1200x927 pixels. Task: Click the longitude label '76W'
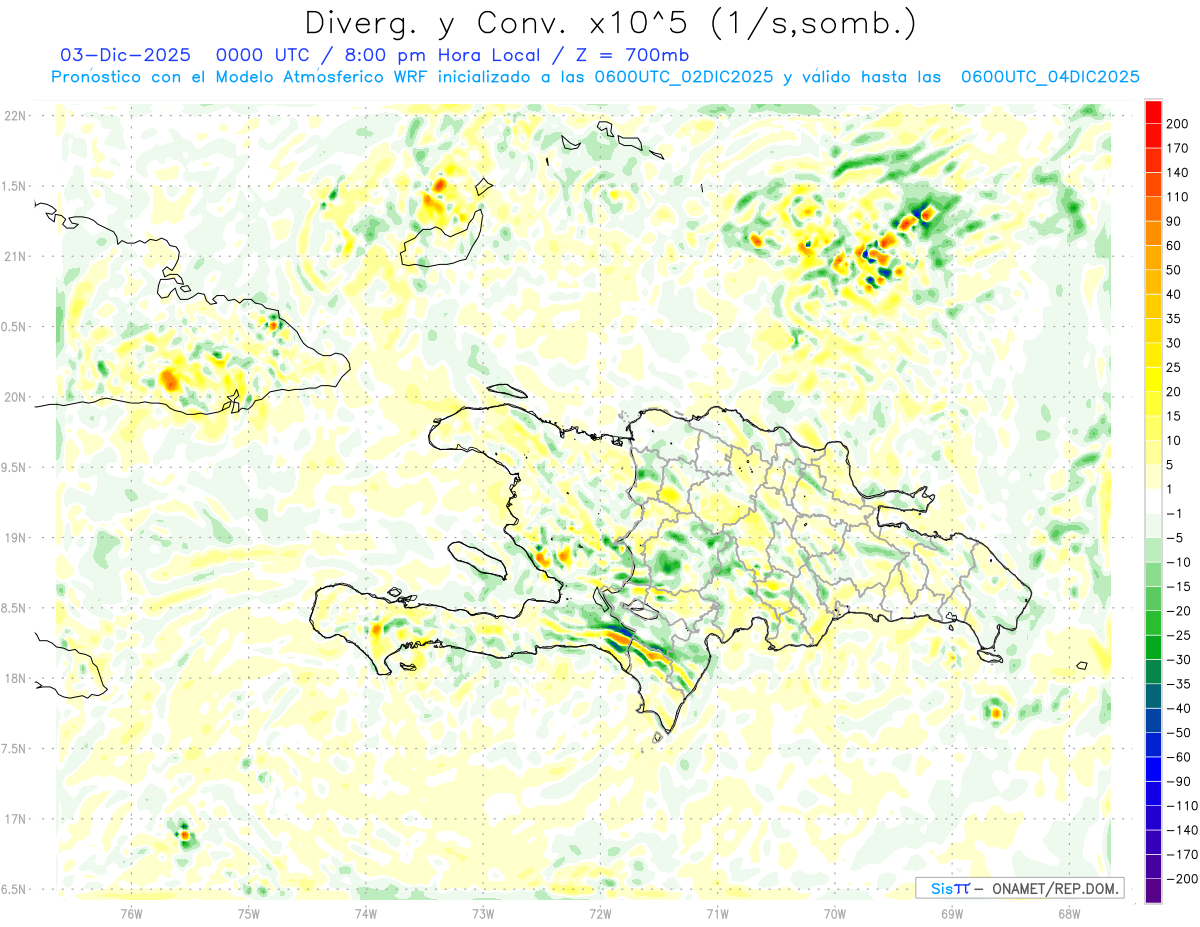(131, 913)
